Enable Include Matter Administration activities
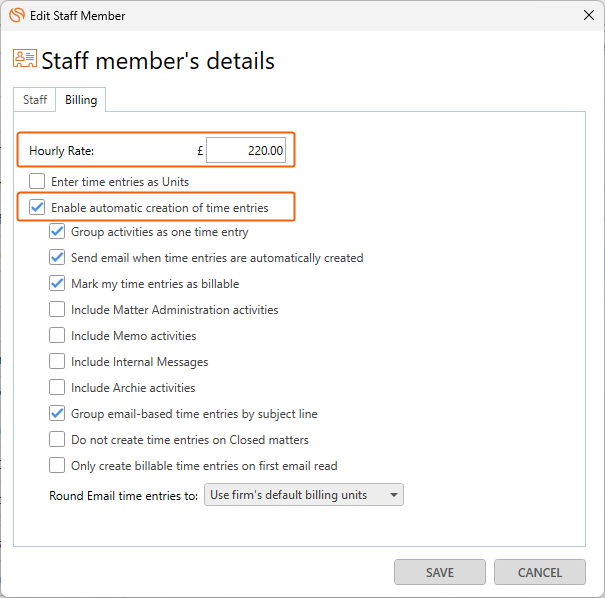Screen dimensions: 605x598 [x=57, y=309]
